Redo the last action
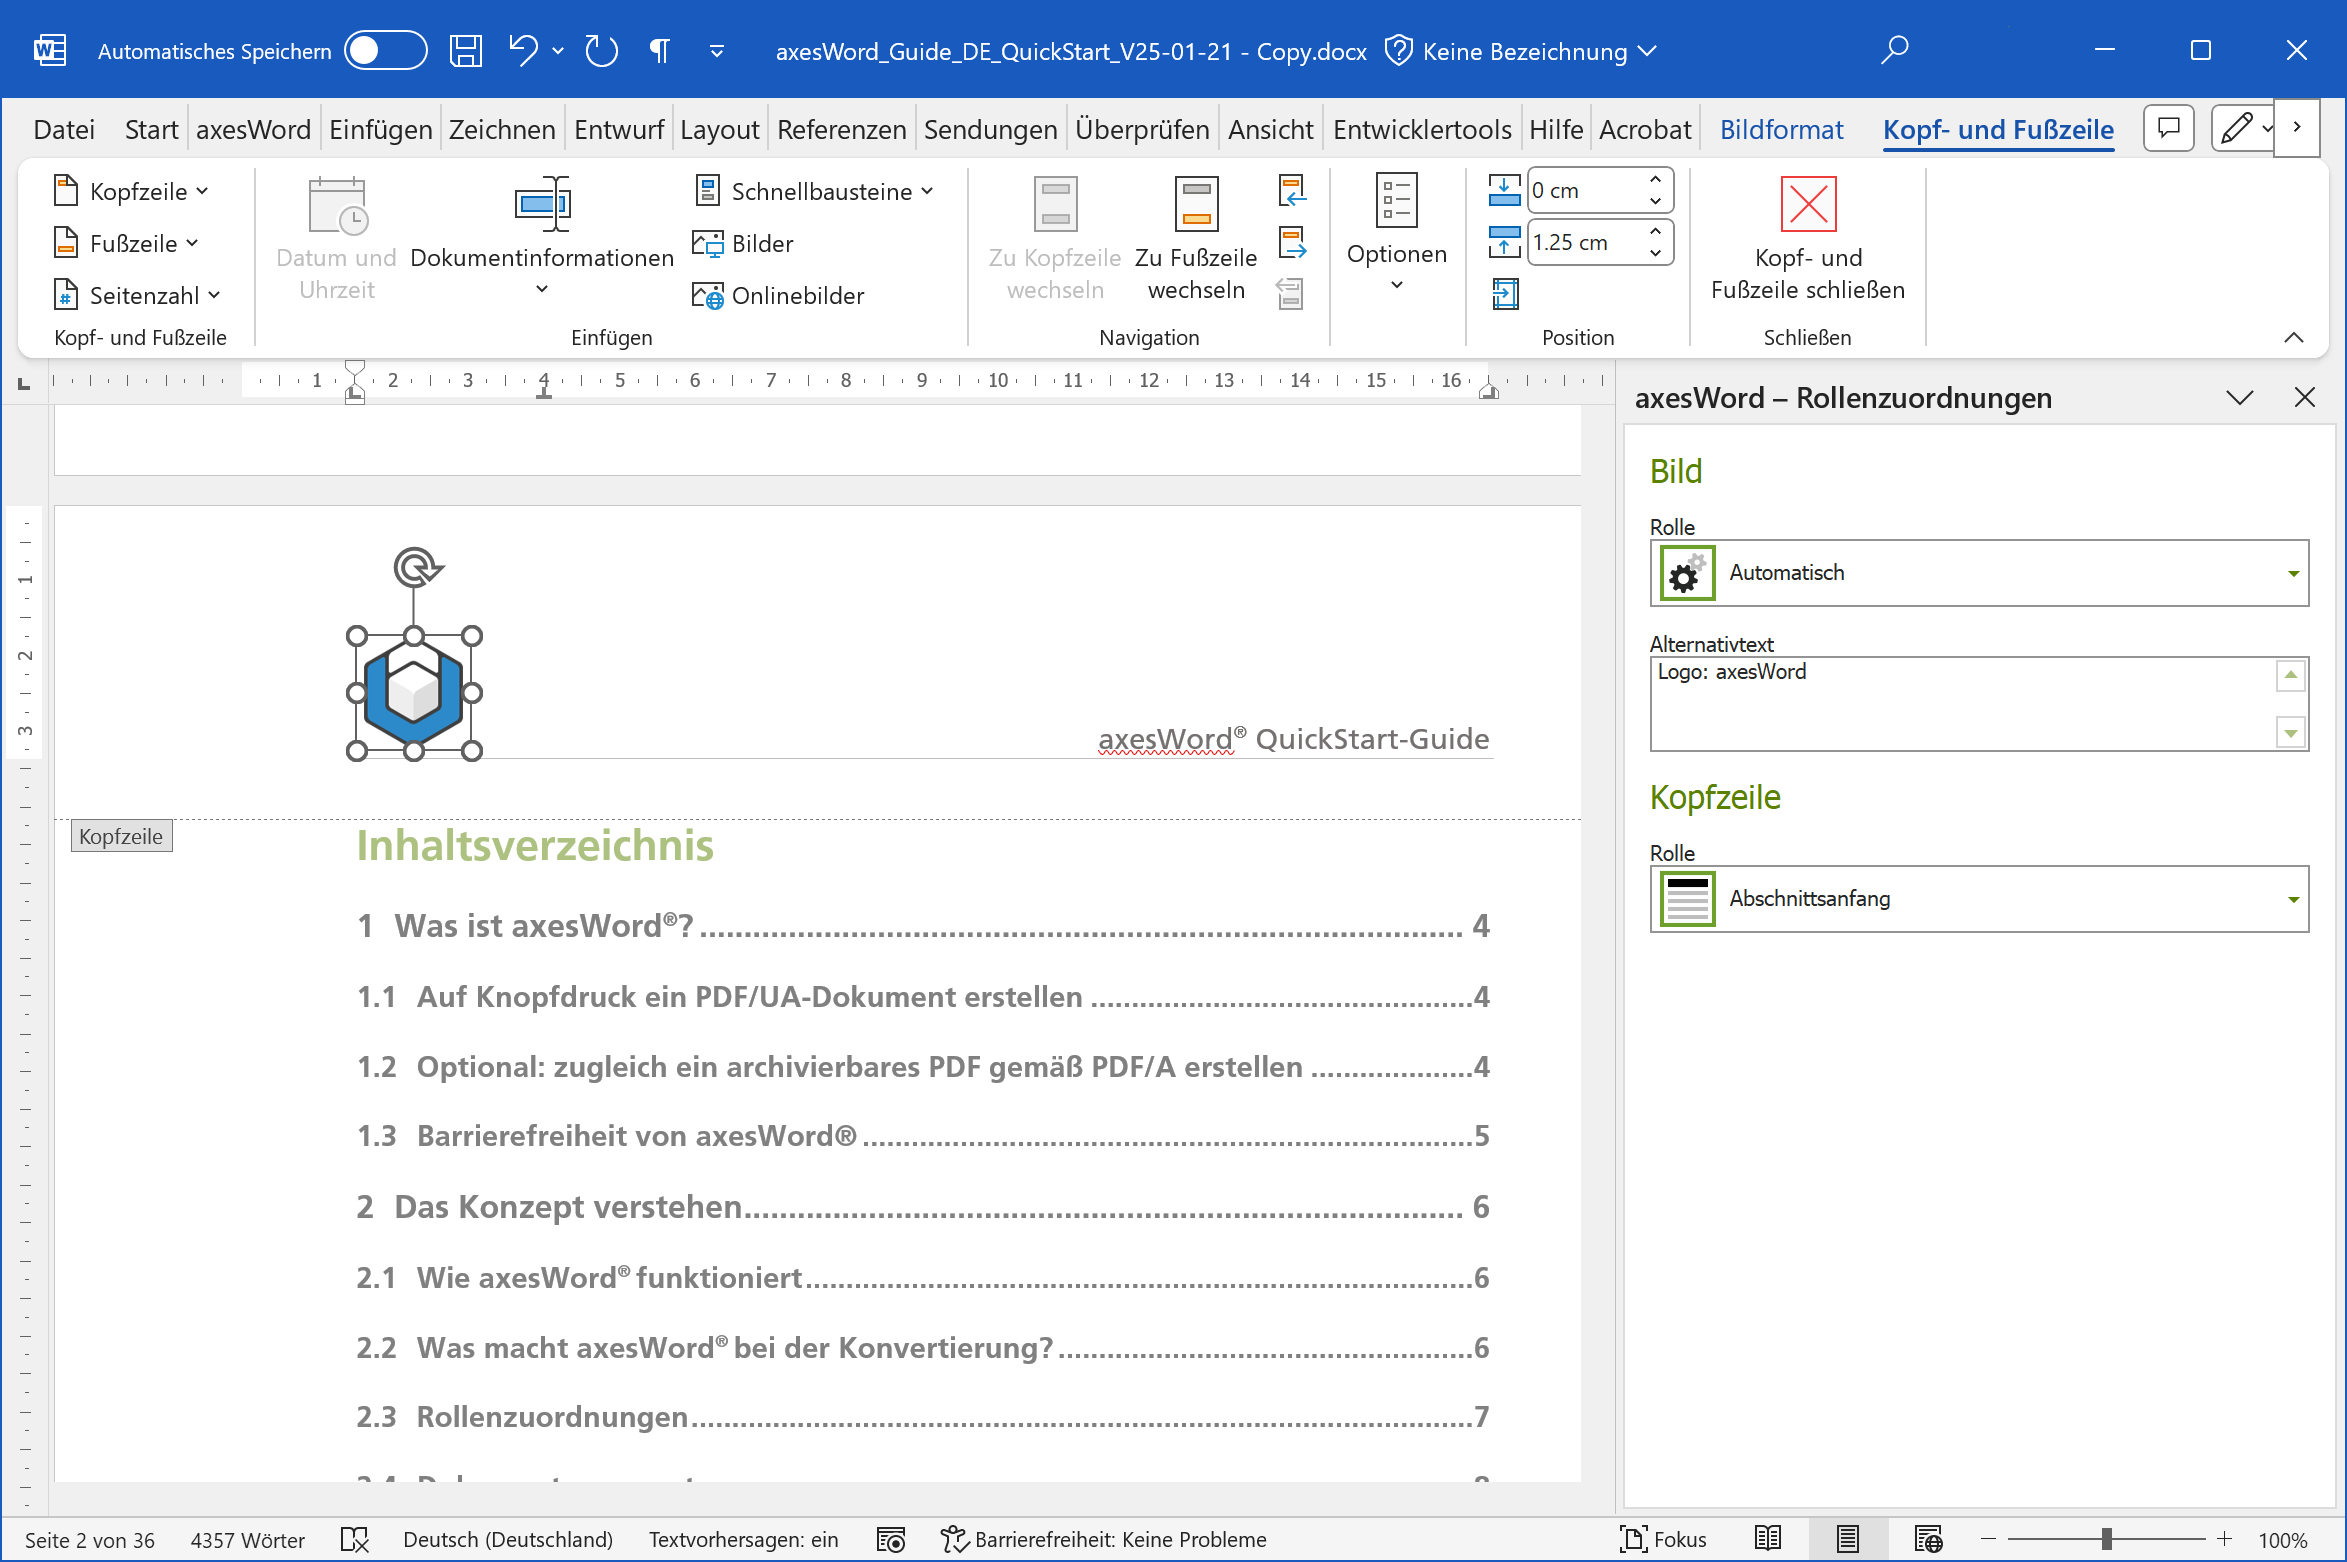Image resolution: width=2347 pixels, height=1562 pixels. click(601, 51)
